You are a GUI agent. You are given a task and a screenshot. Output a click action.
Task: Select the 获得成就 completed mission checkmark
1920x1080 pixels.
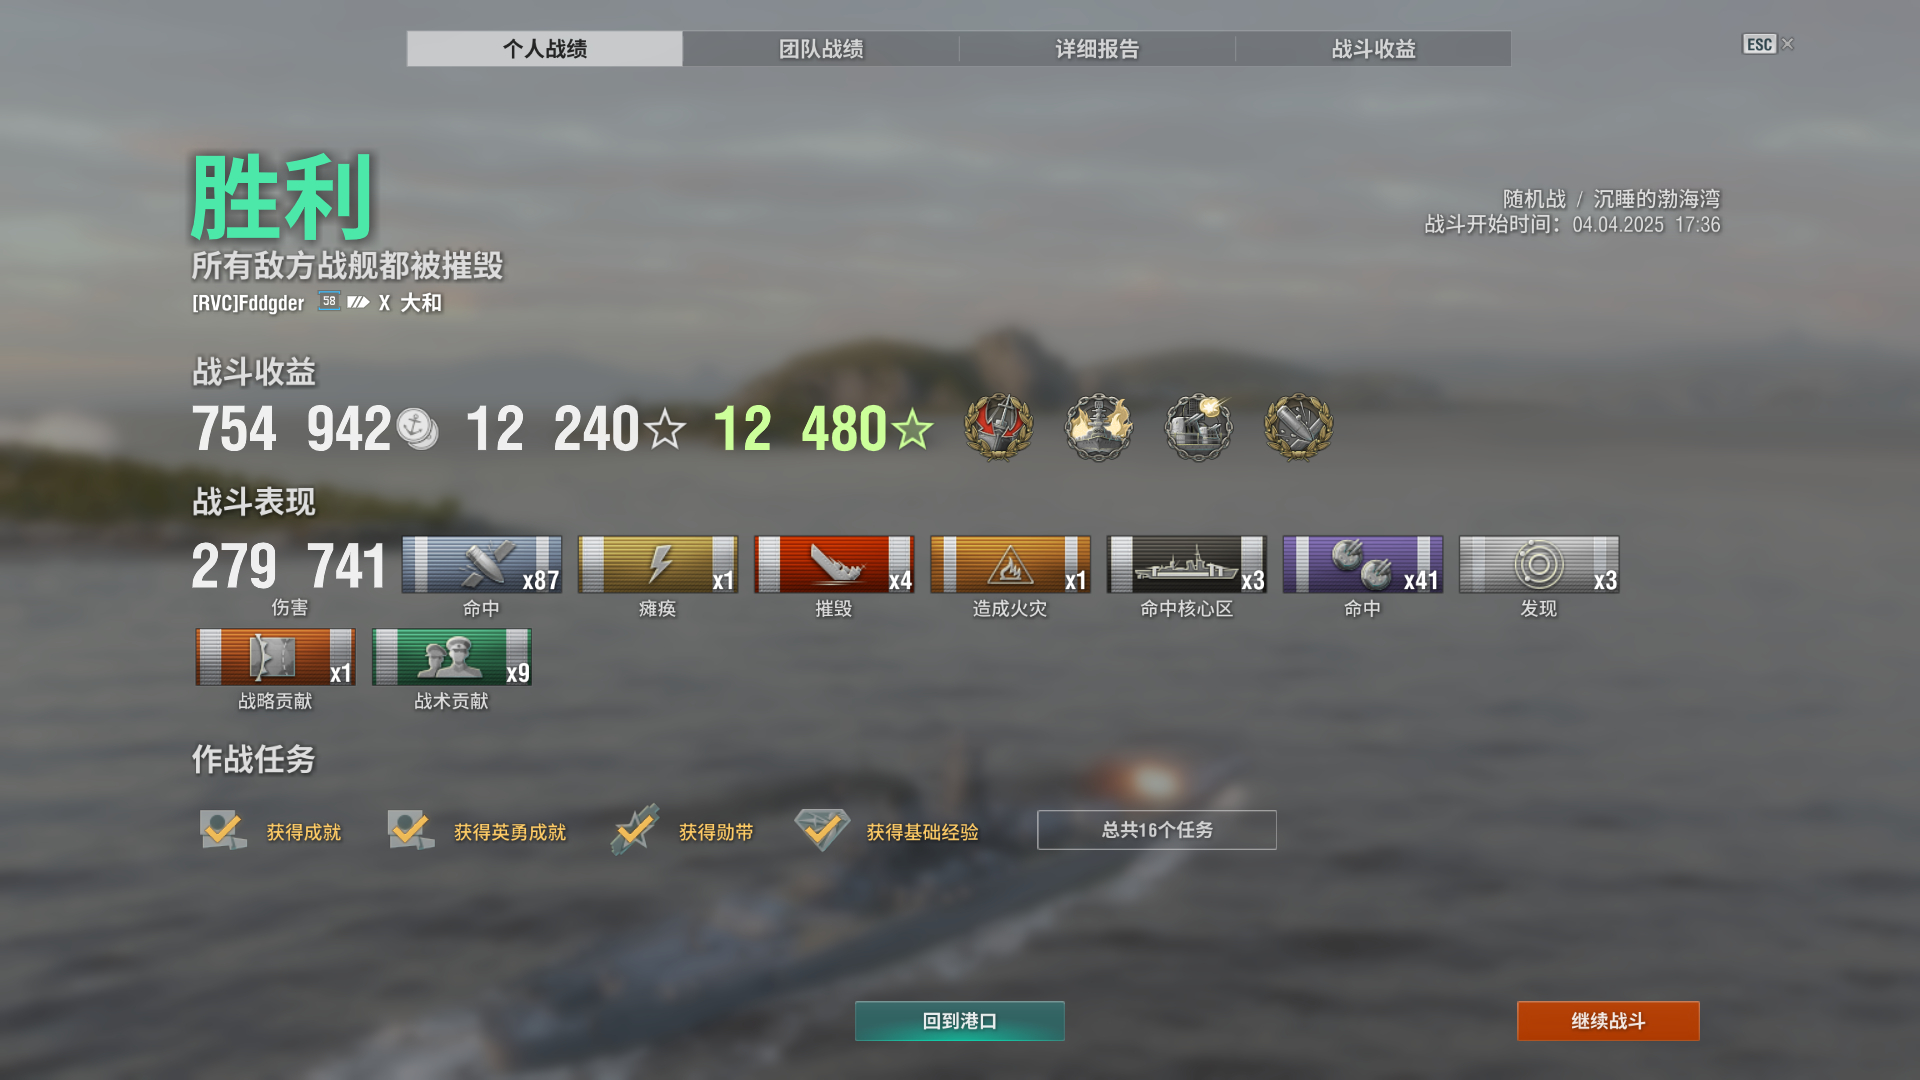(223, 830)
